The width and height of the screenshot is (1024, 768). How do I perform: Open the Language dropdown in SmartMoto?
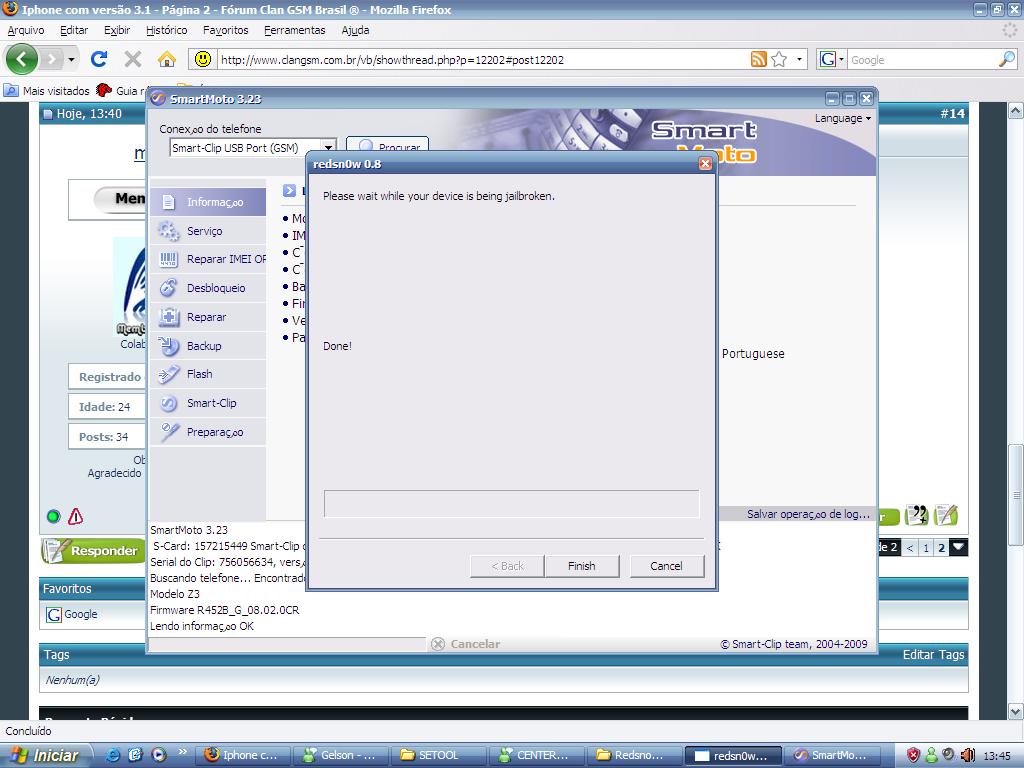coord(842,118)
